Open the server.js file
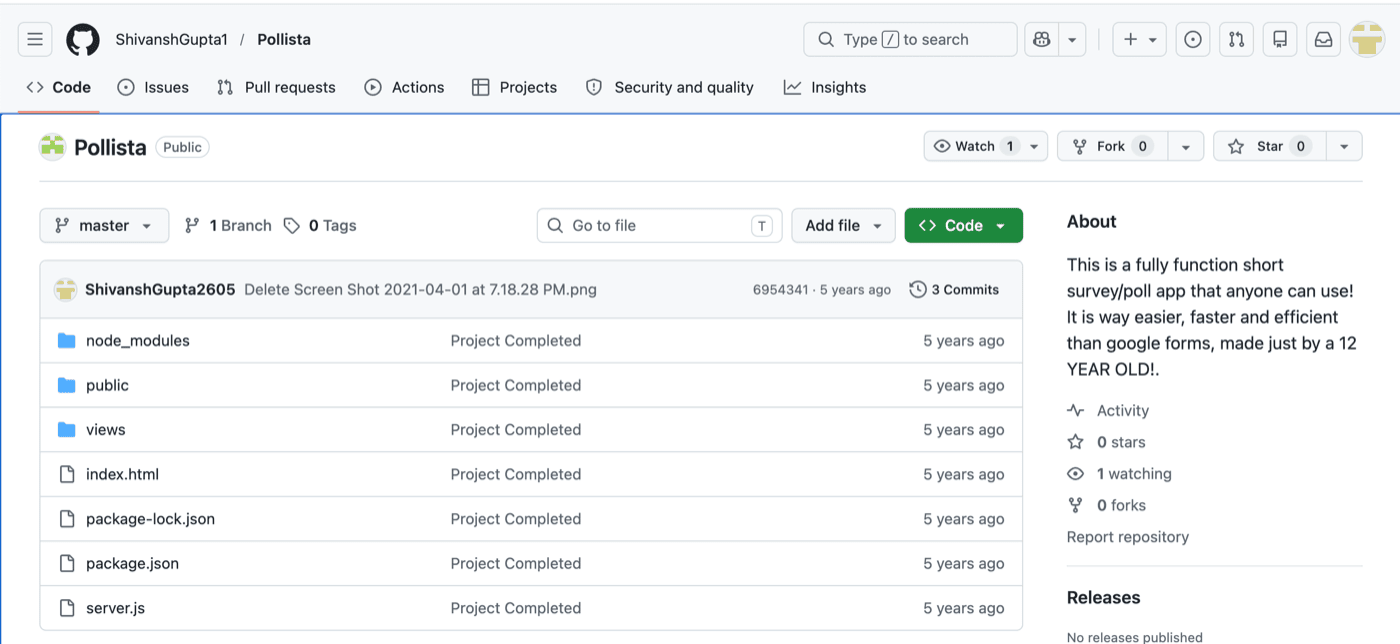 coord(115,608)
